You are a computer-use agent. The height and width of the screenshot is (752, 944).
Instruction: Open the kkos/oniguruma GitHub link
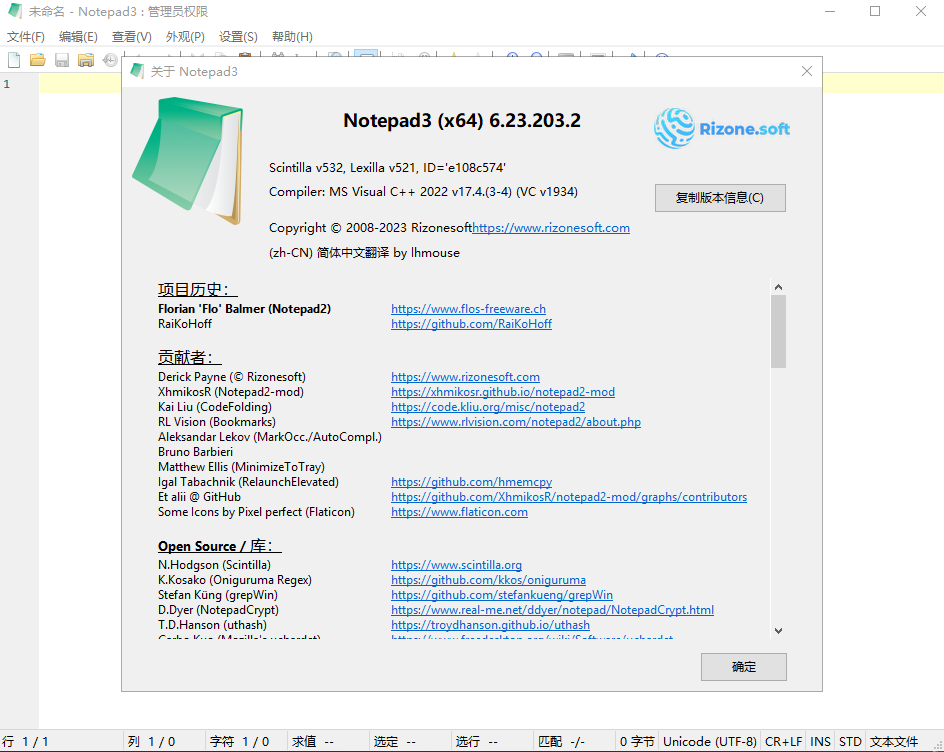click(x=488, y=580)
